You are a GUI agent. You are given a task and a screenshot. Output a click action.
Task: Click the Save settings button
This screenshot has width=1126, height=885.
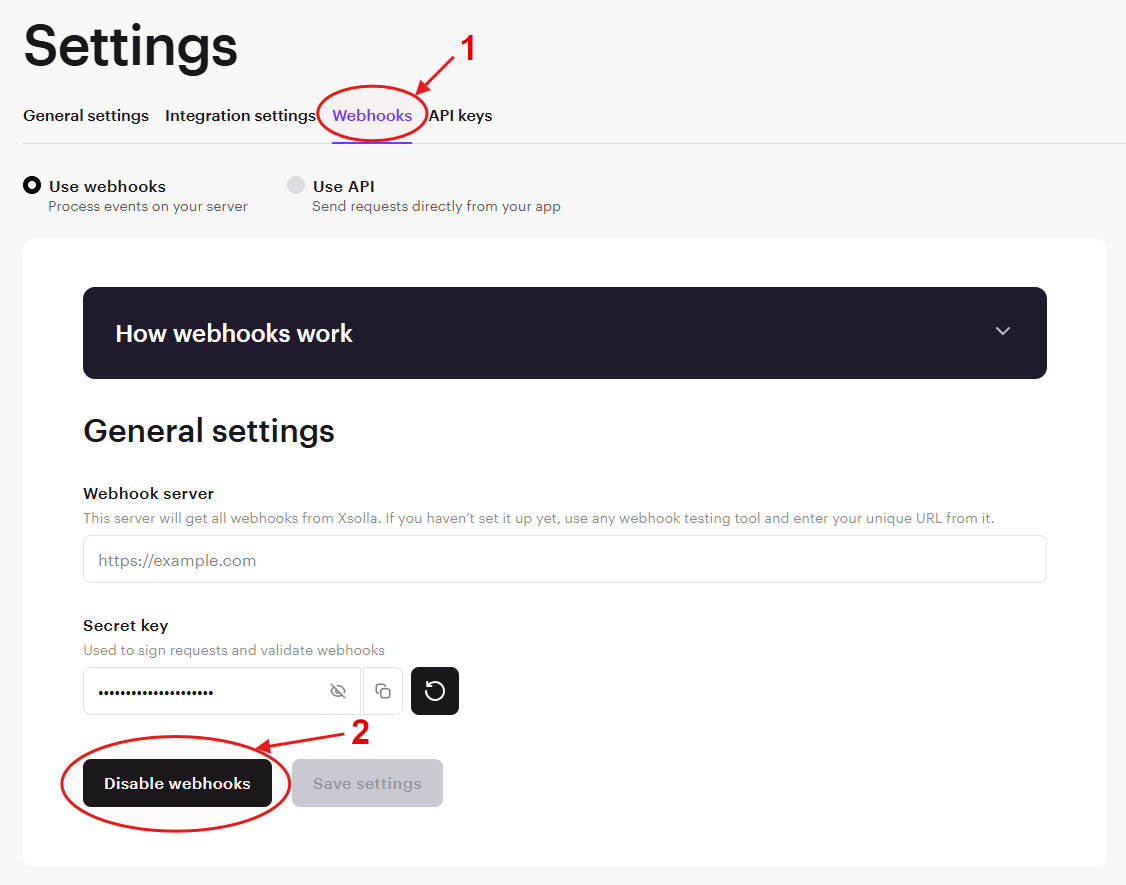(366, 783)
